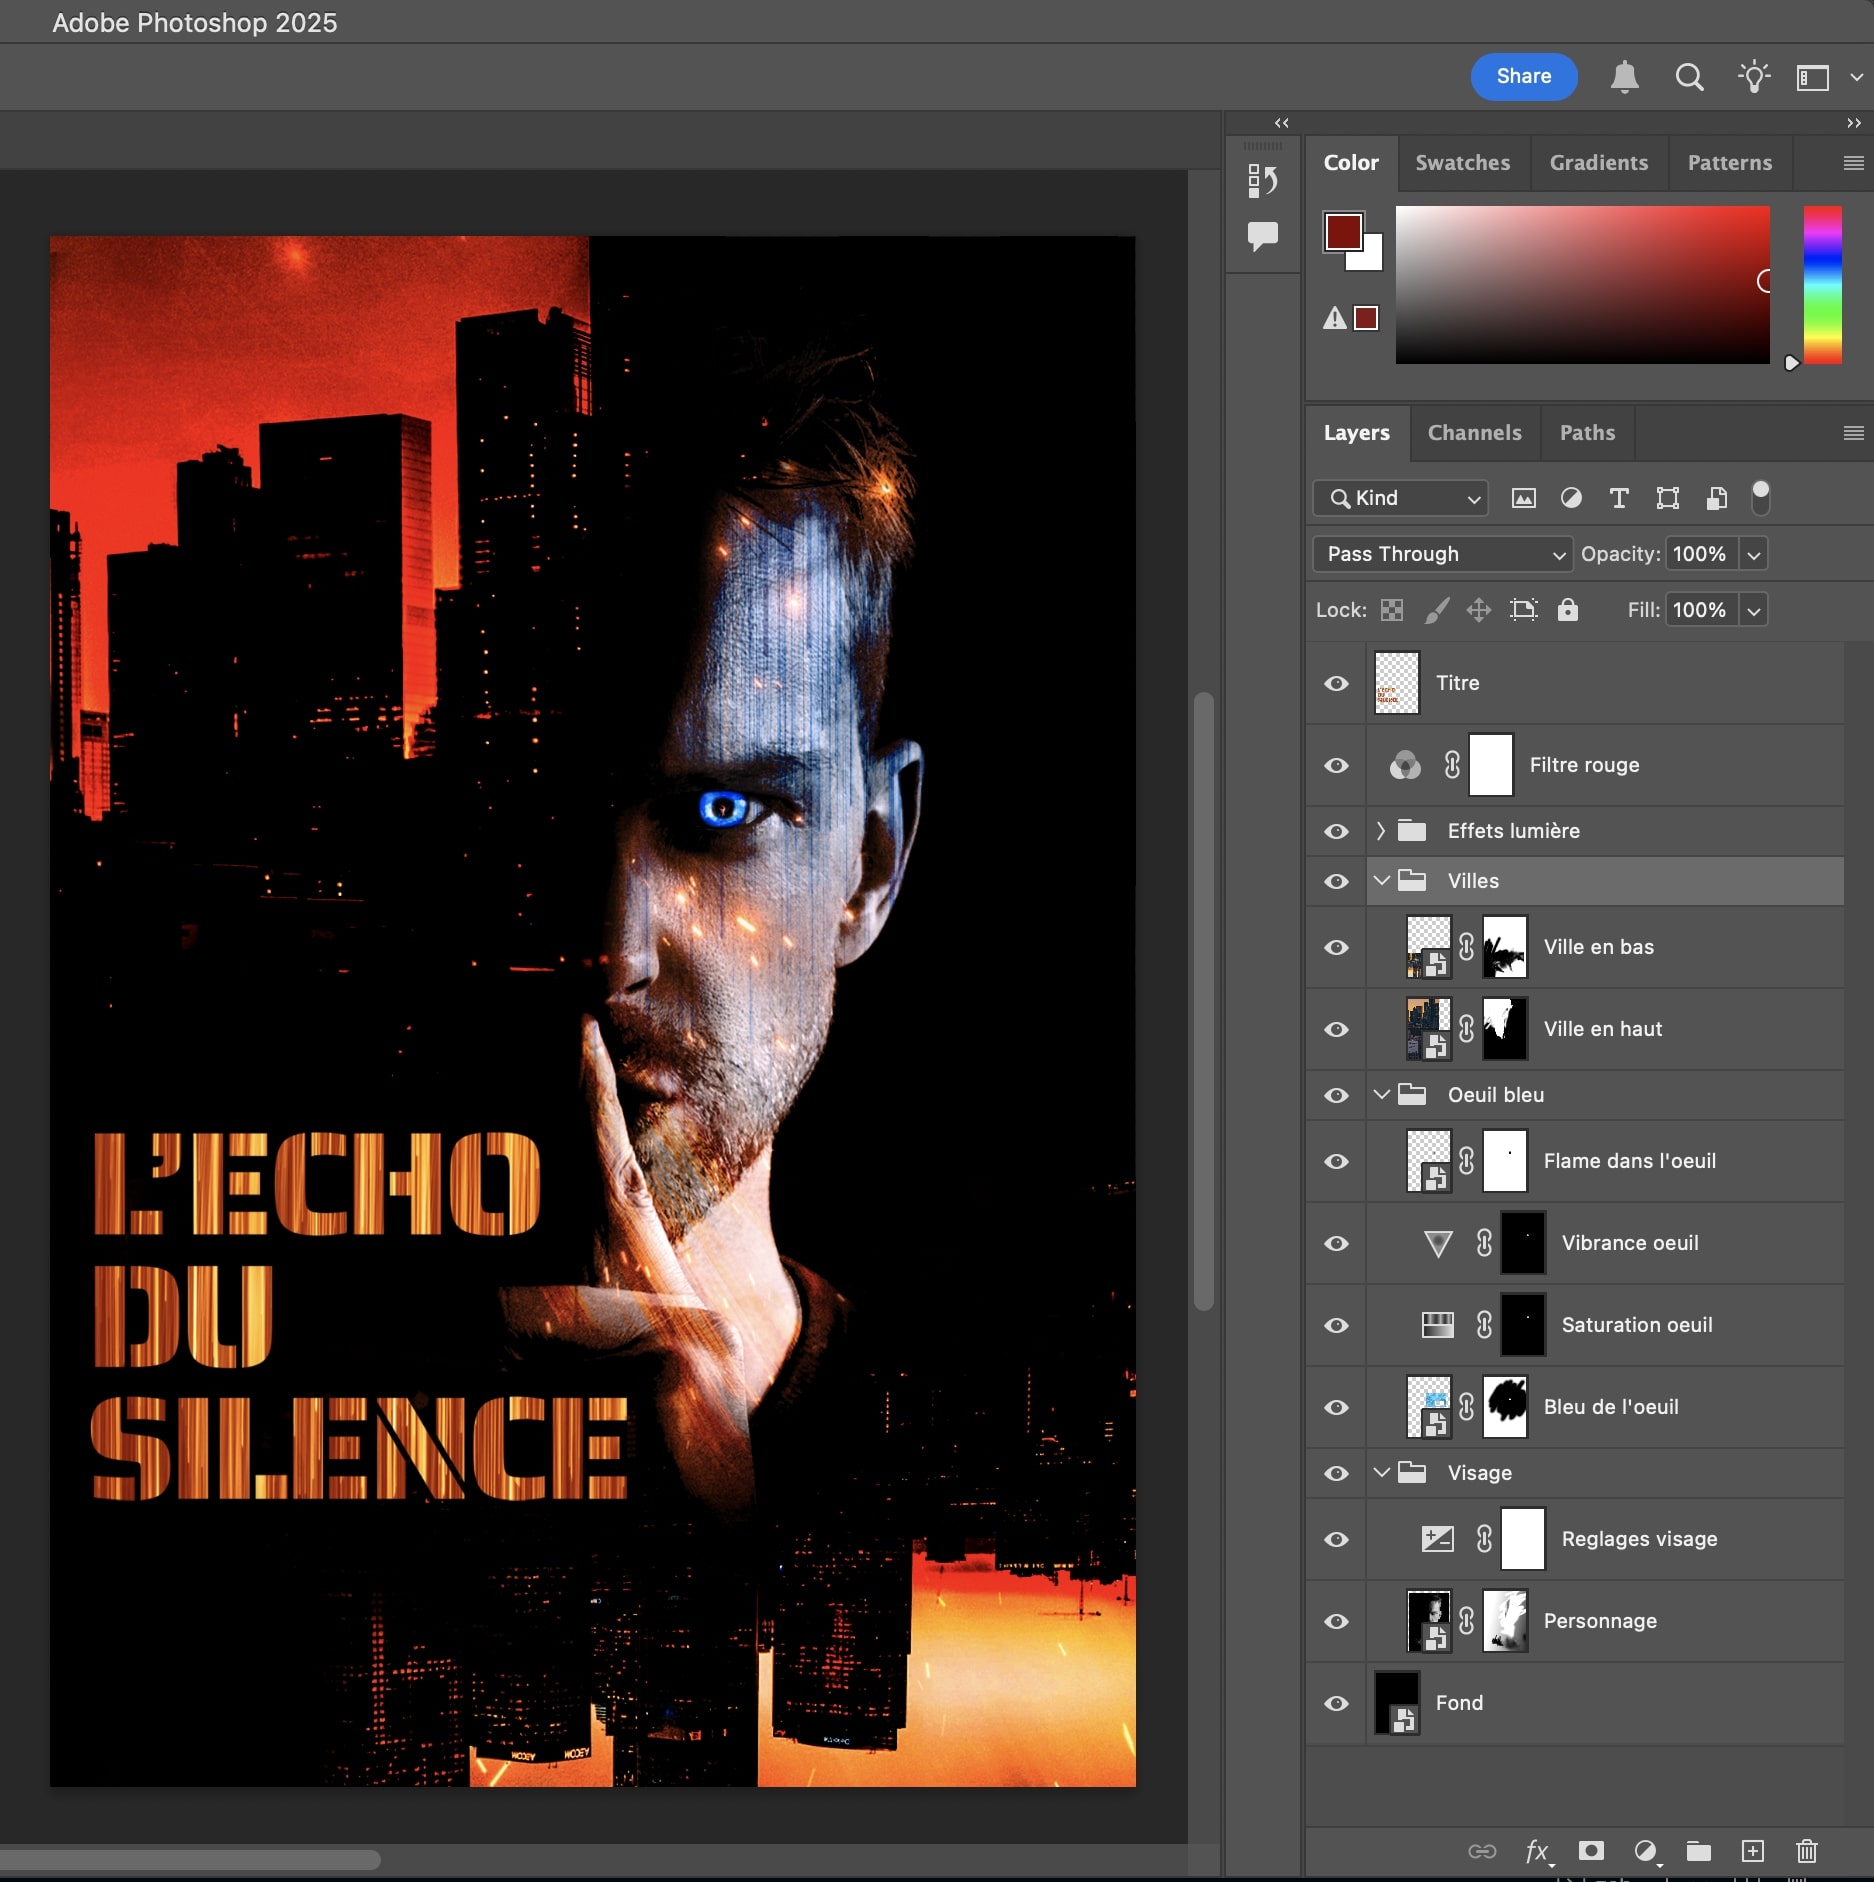Open Photoshop search with magnifier icon
1874x1882 pixels.
1689,77
